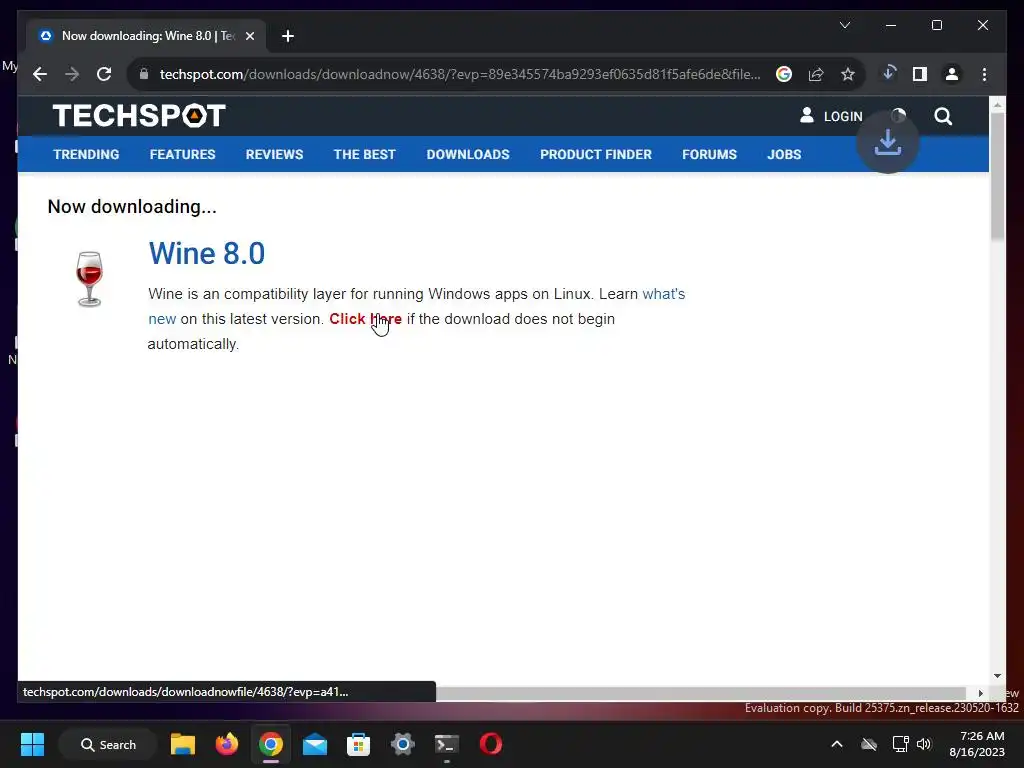
Task: Open the FEATURES menu
Action: click(x=182, y=155)
